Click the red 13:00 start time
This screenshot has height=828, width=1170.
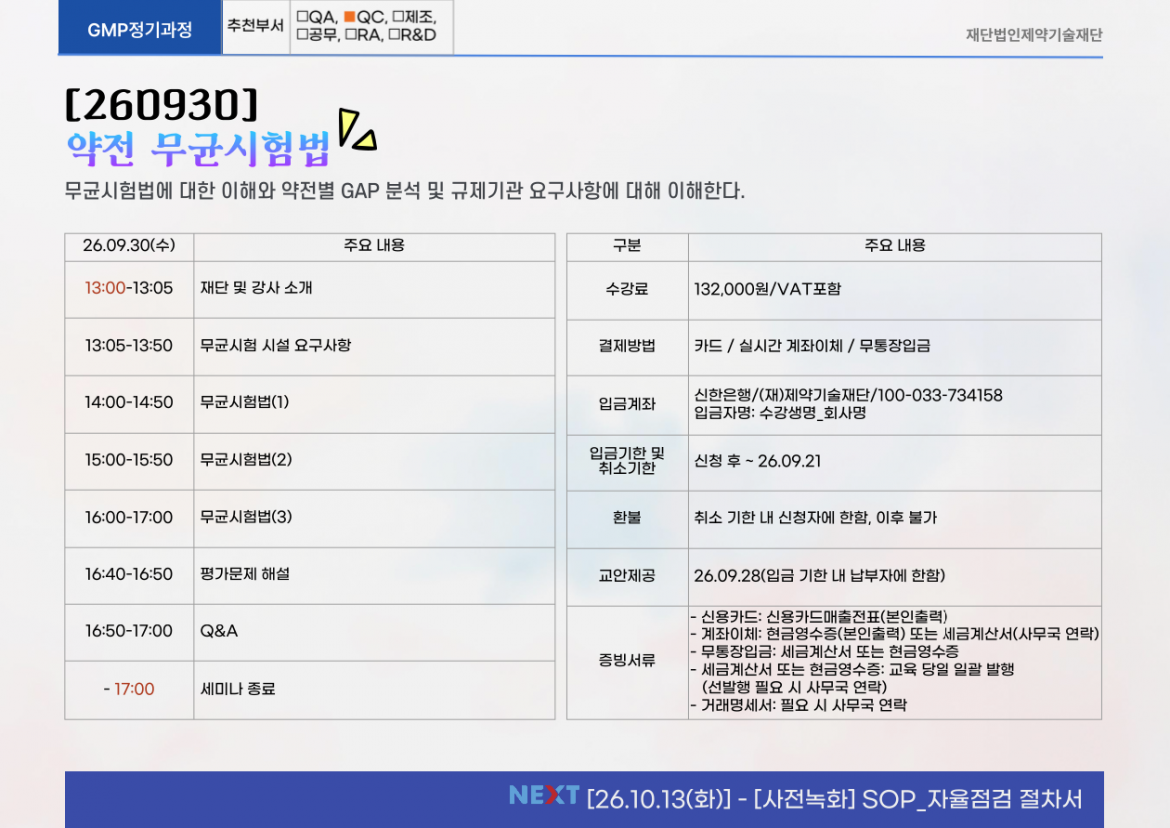point(104,288)
